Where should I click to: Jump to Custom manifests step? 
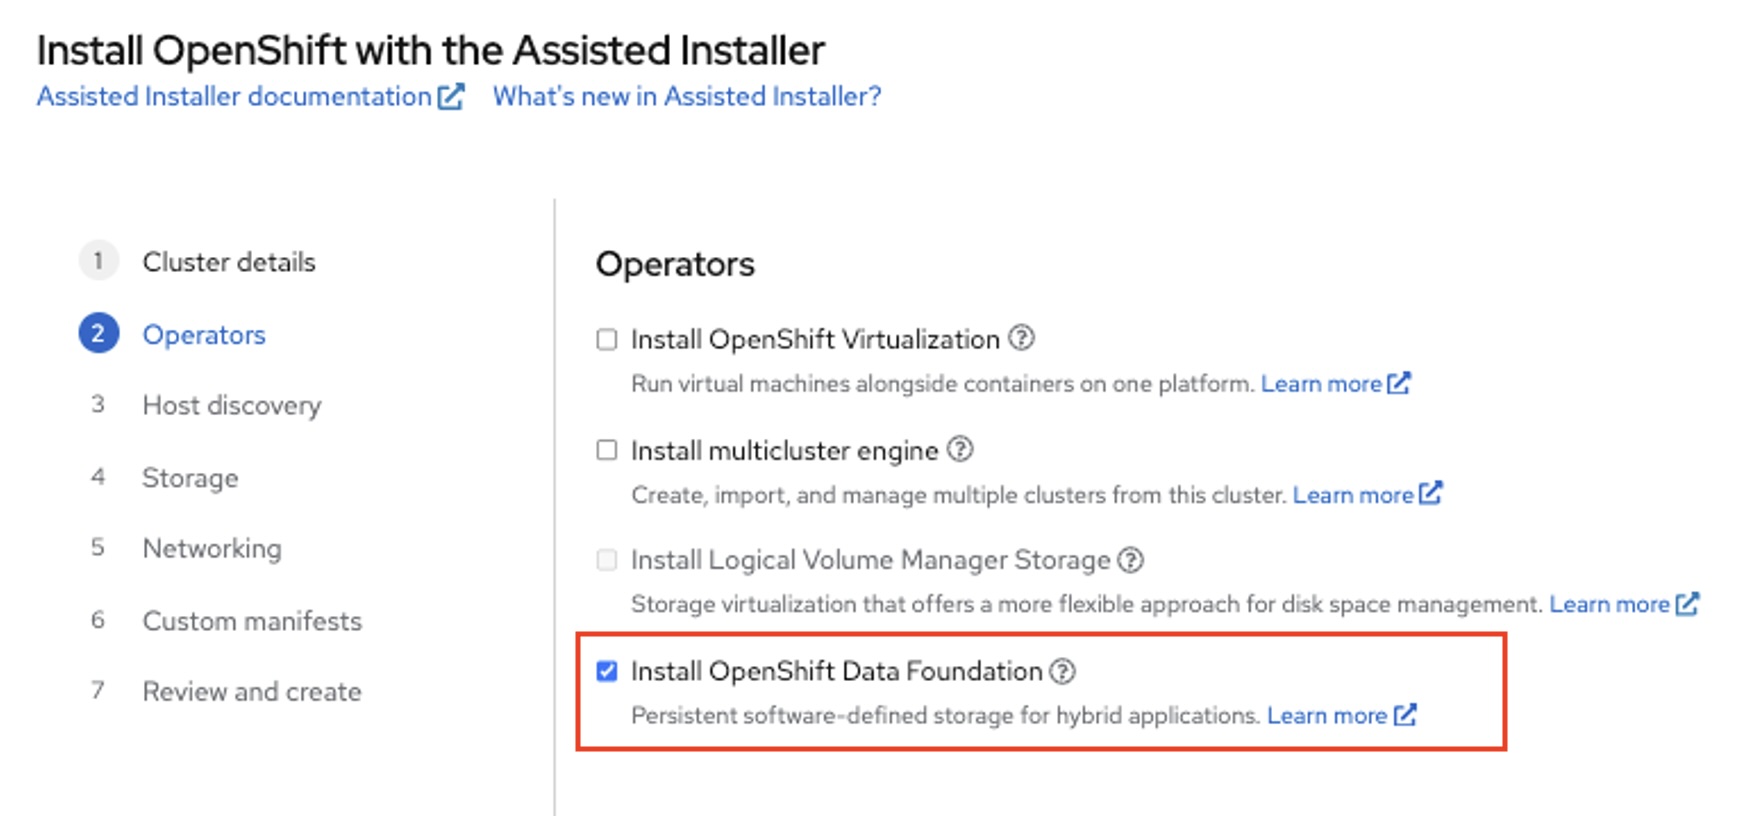(x=252, y=620)
